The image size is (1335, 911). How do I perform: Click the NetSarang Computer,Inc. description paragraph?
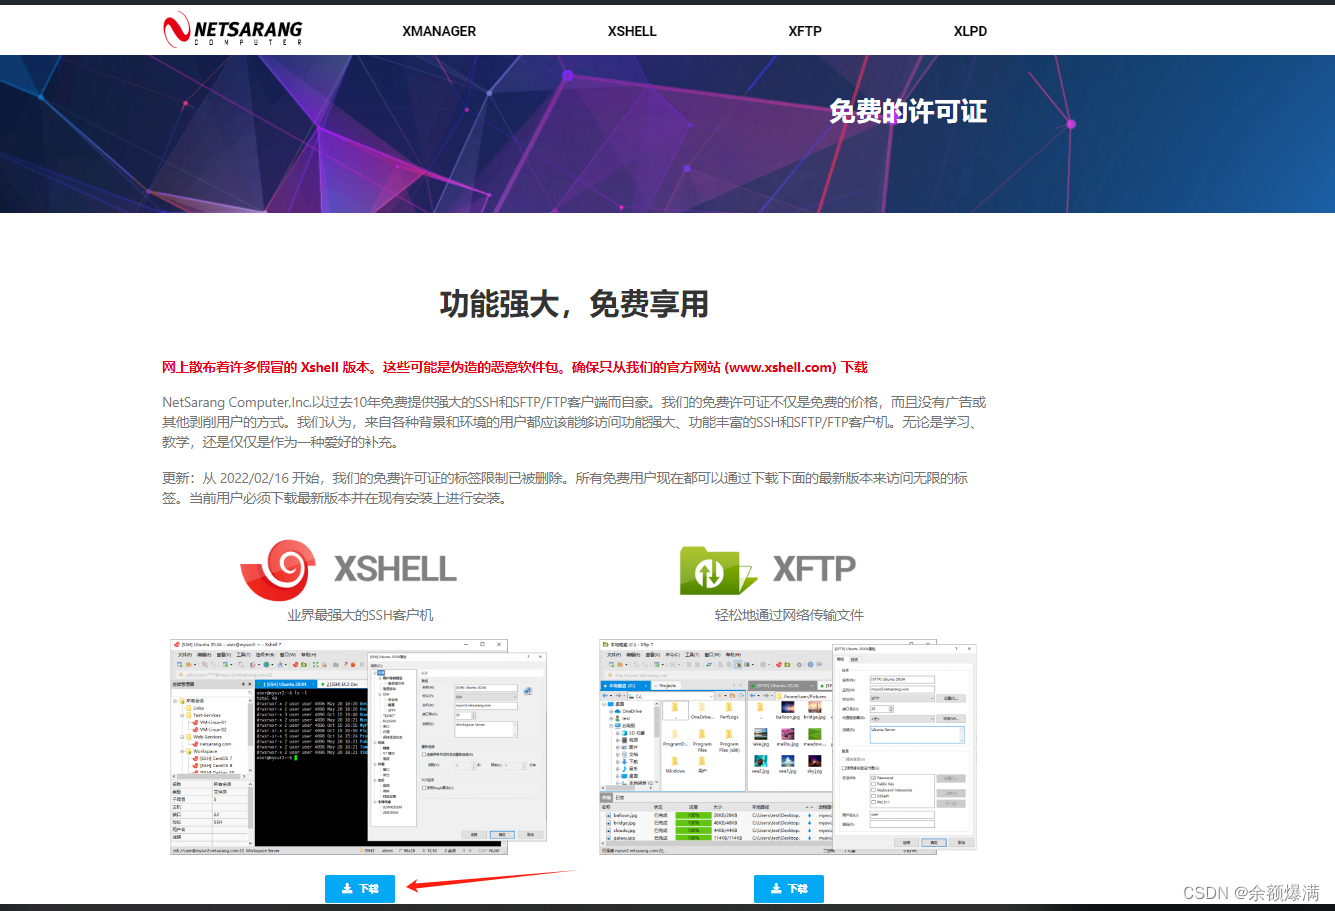click(x=575, y=422)
